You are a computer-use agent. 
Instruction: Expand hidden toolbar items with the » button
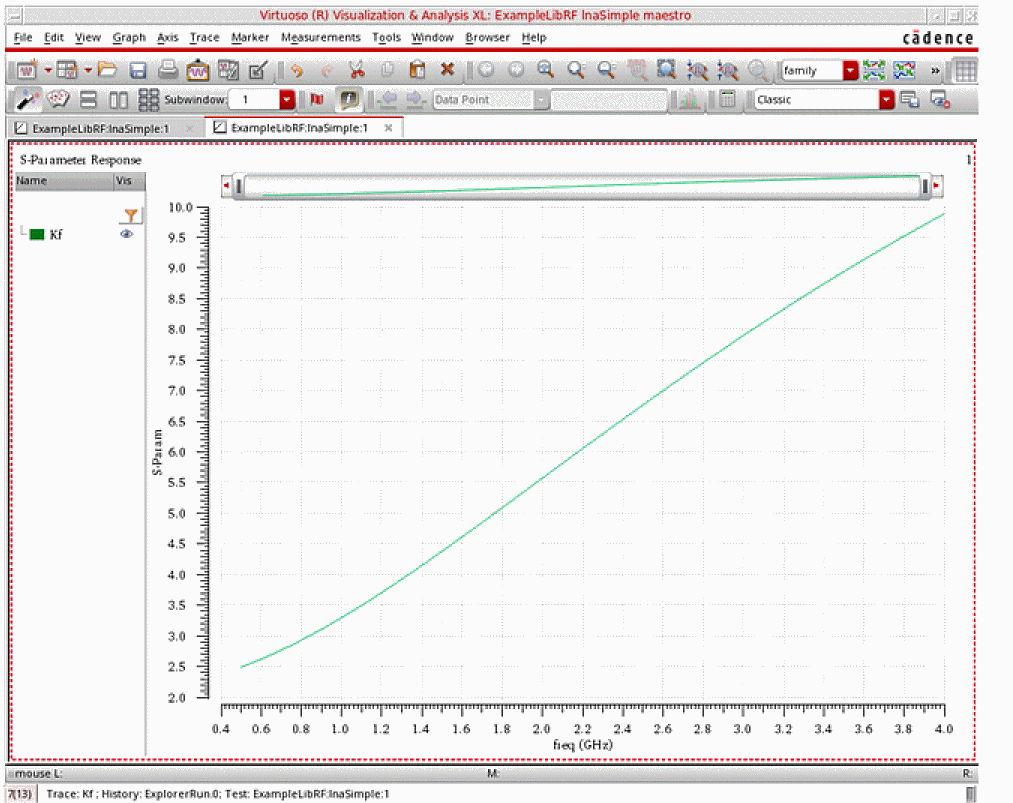click(936, 71)
